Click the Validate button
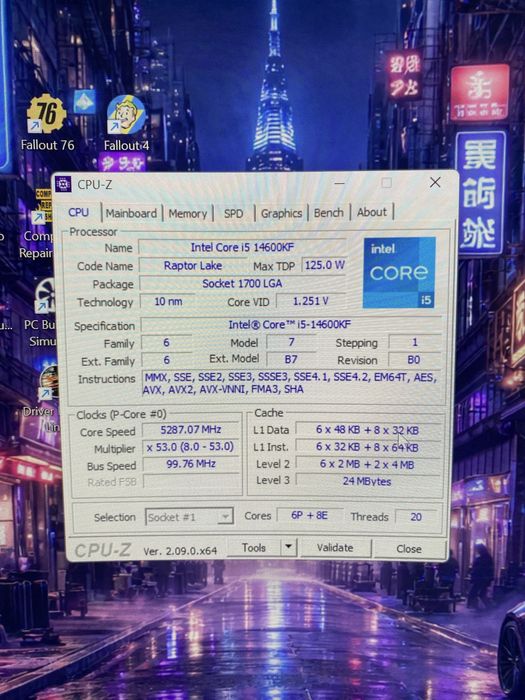The height and width of the screenshot is (700, 525). pos(335,548)
